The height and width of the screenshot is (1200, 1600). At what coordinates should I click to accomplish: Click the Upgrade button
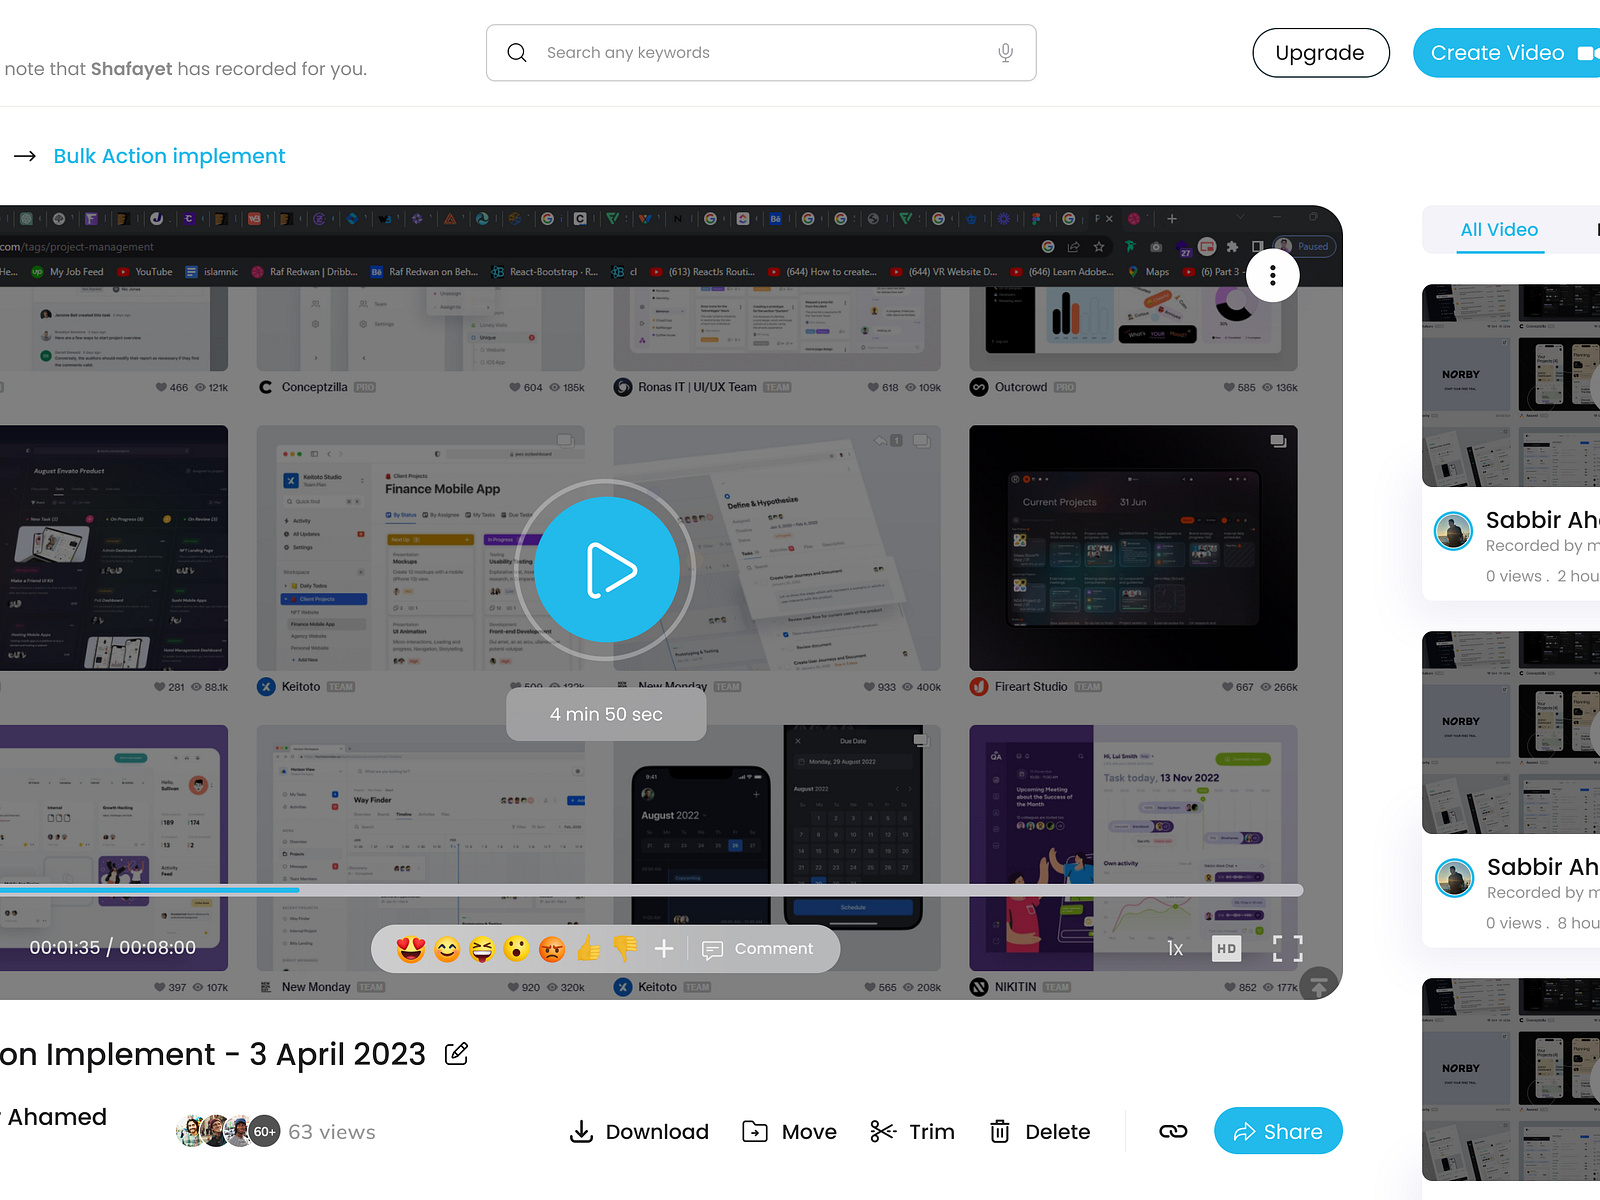click(1320, 52)
